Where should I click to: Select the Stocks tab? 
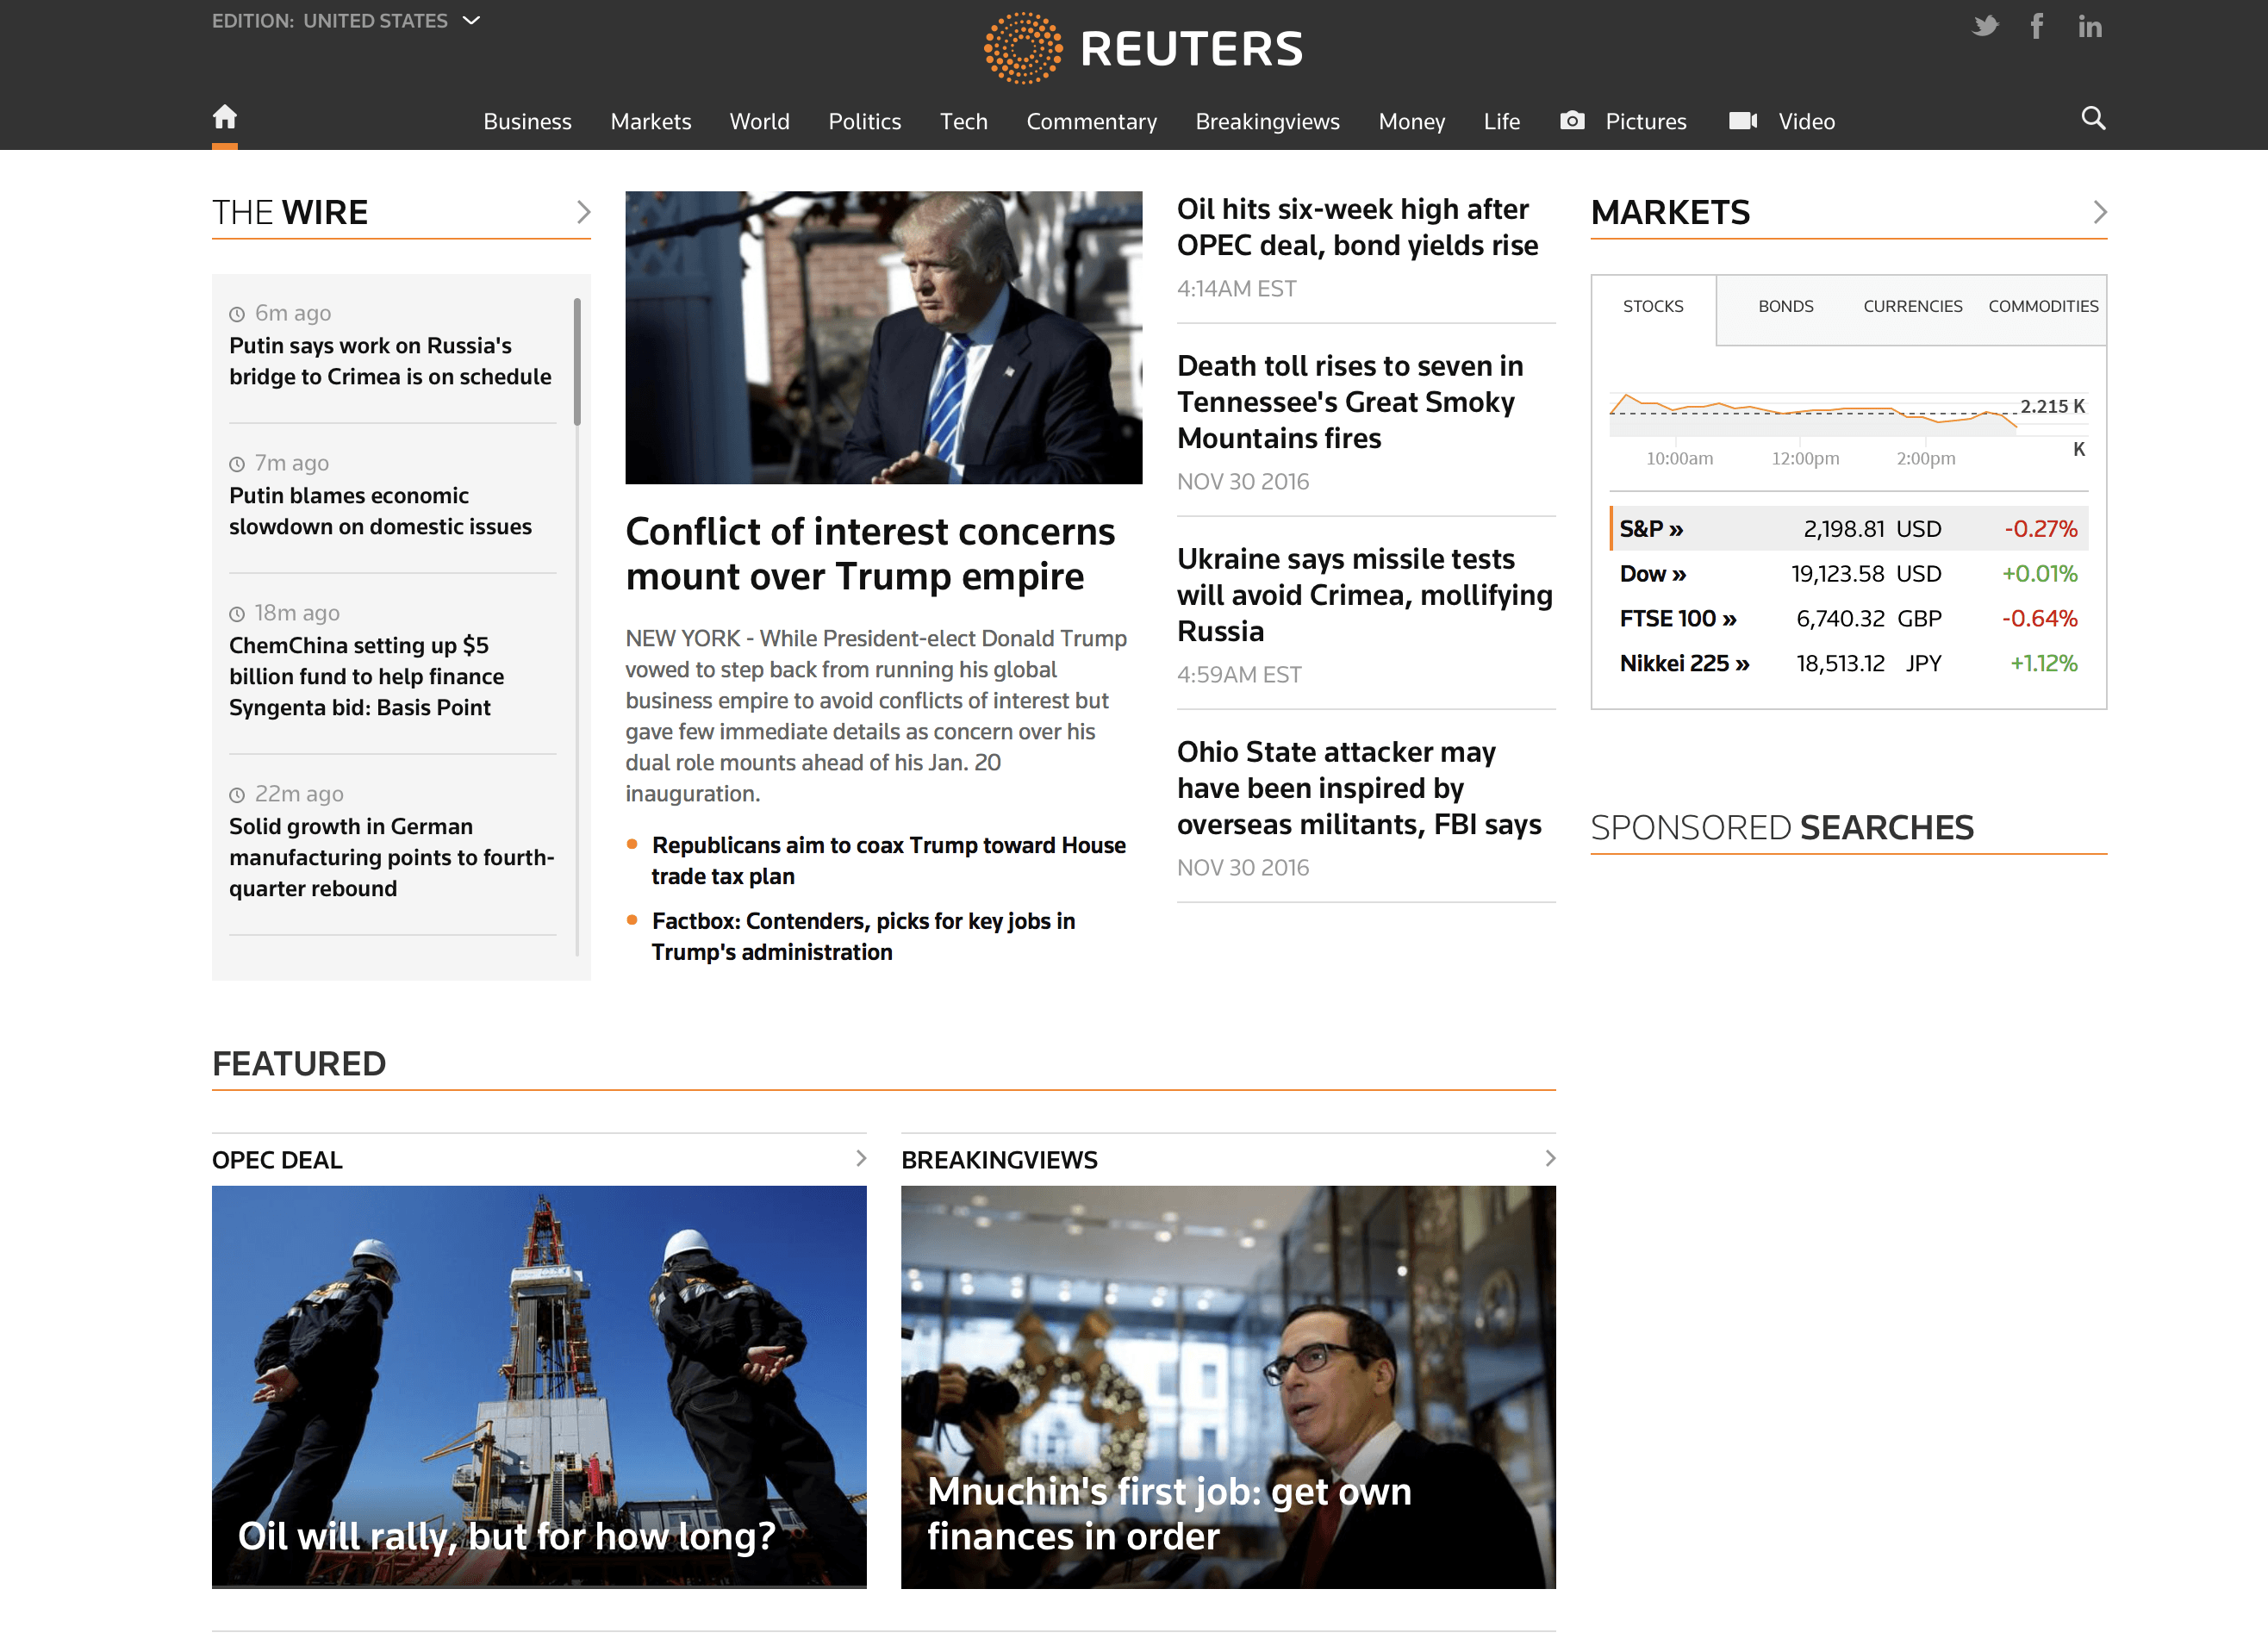1653,306
